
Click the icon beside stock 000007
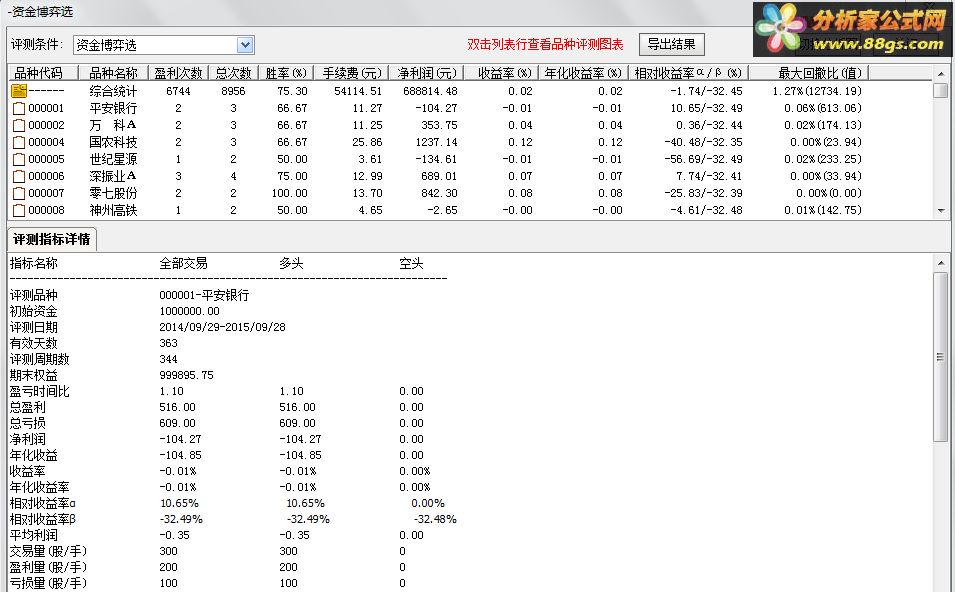(19, 194)
